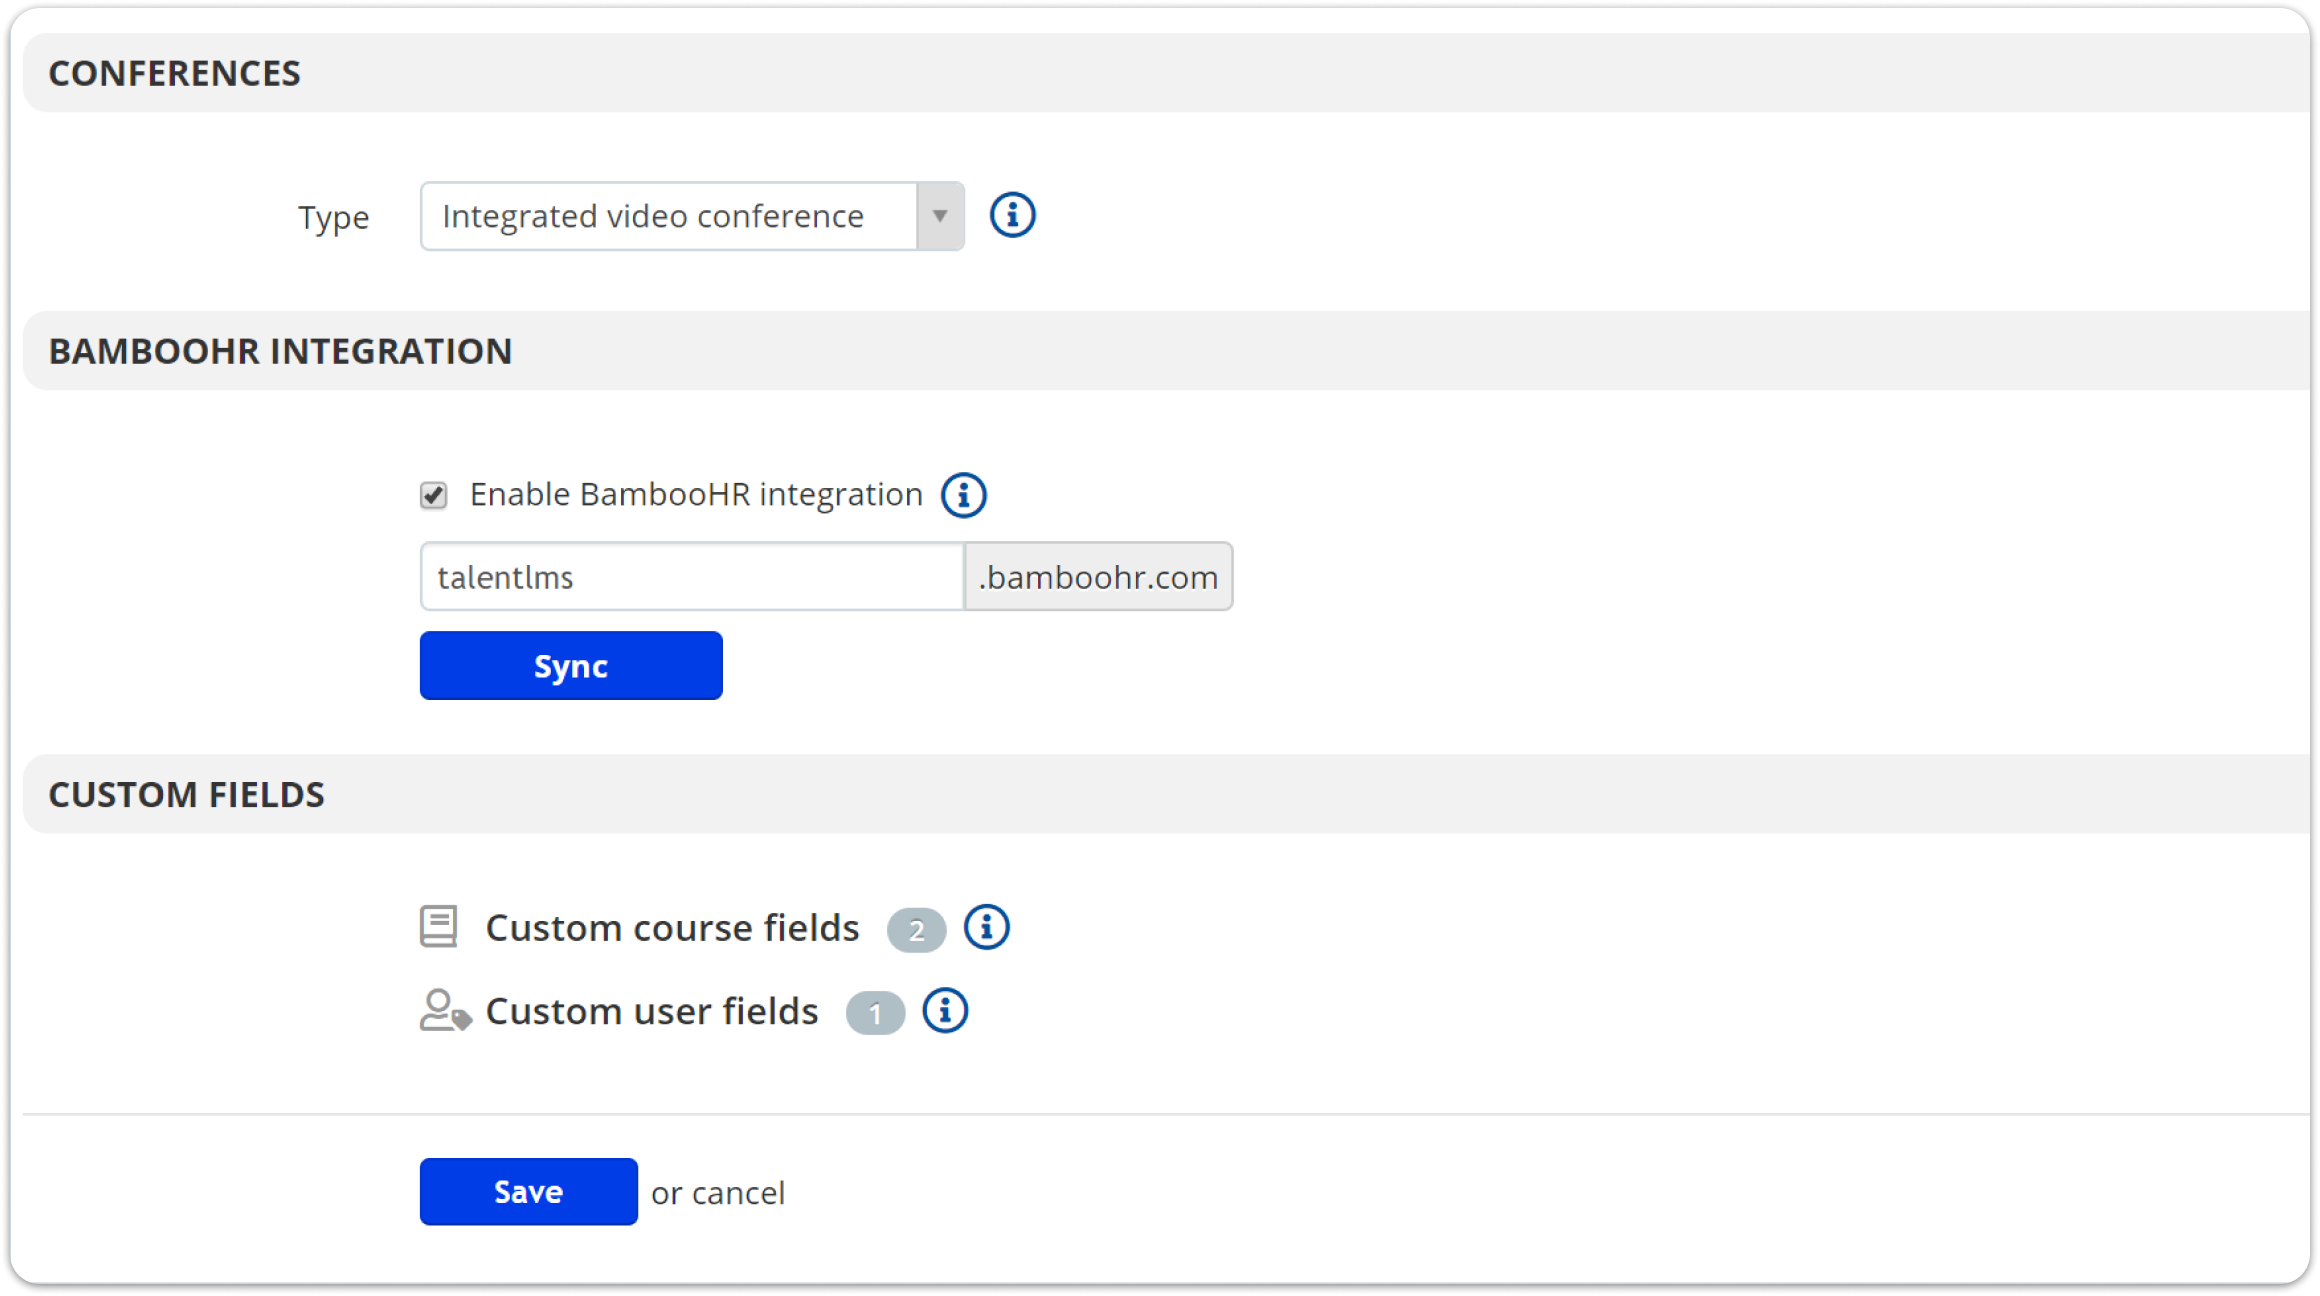Click info icon next to conference Type
Viewport: 2320px width, 1296px height.
(1012, 215)
